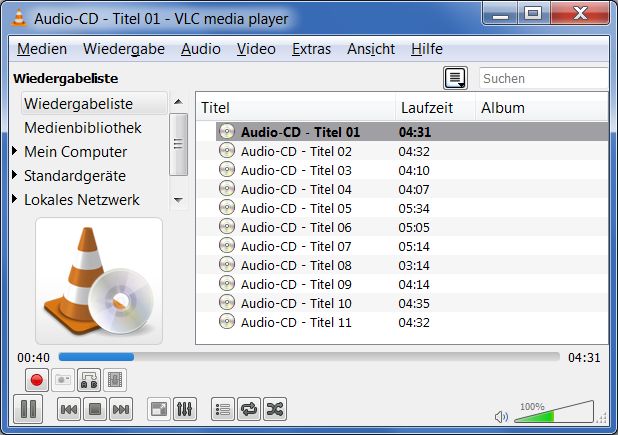Toggle the A-B loop button
The image size is (618, 435).
pos(89,380)
